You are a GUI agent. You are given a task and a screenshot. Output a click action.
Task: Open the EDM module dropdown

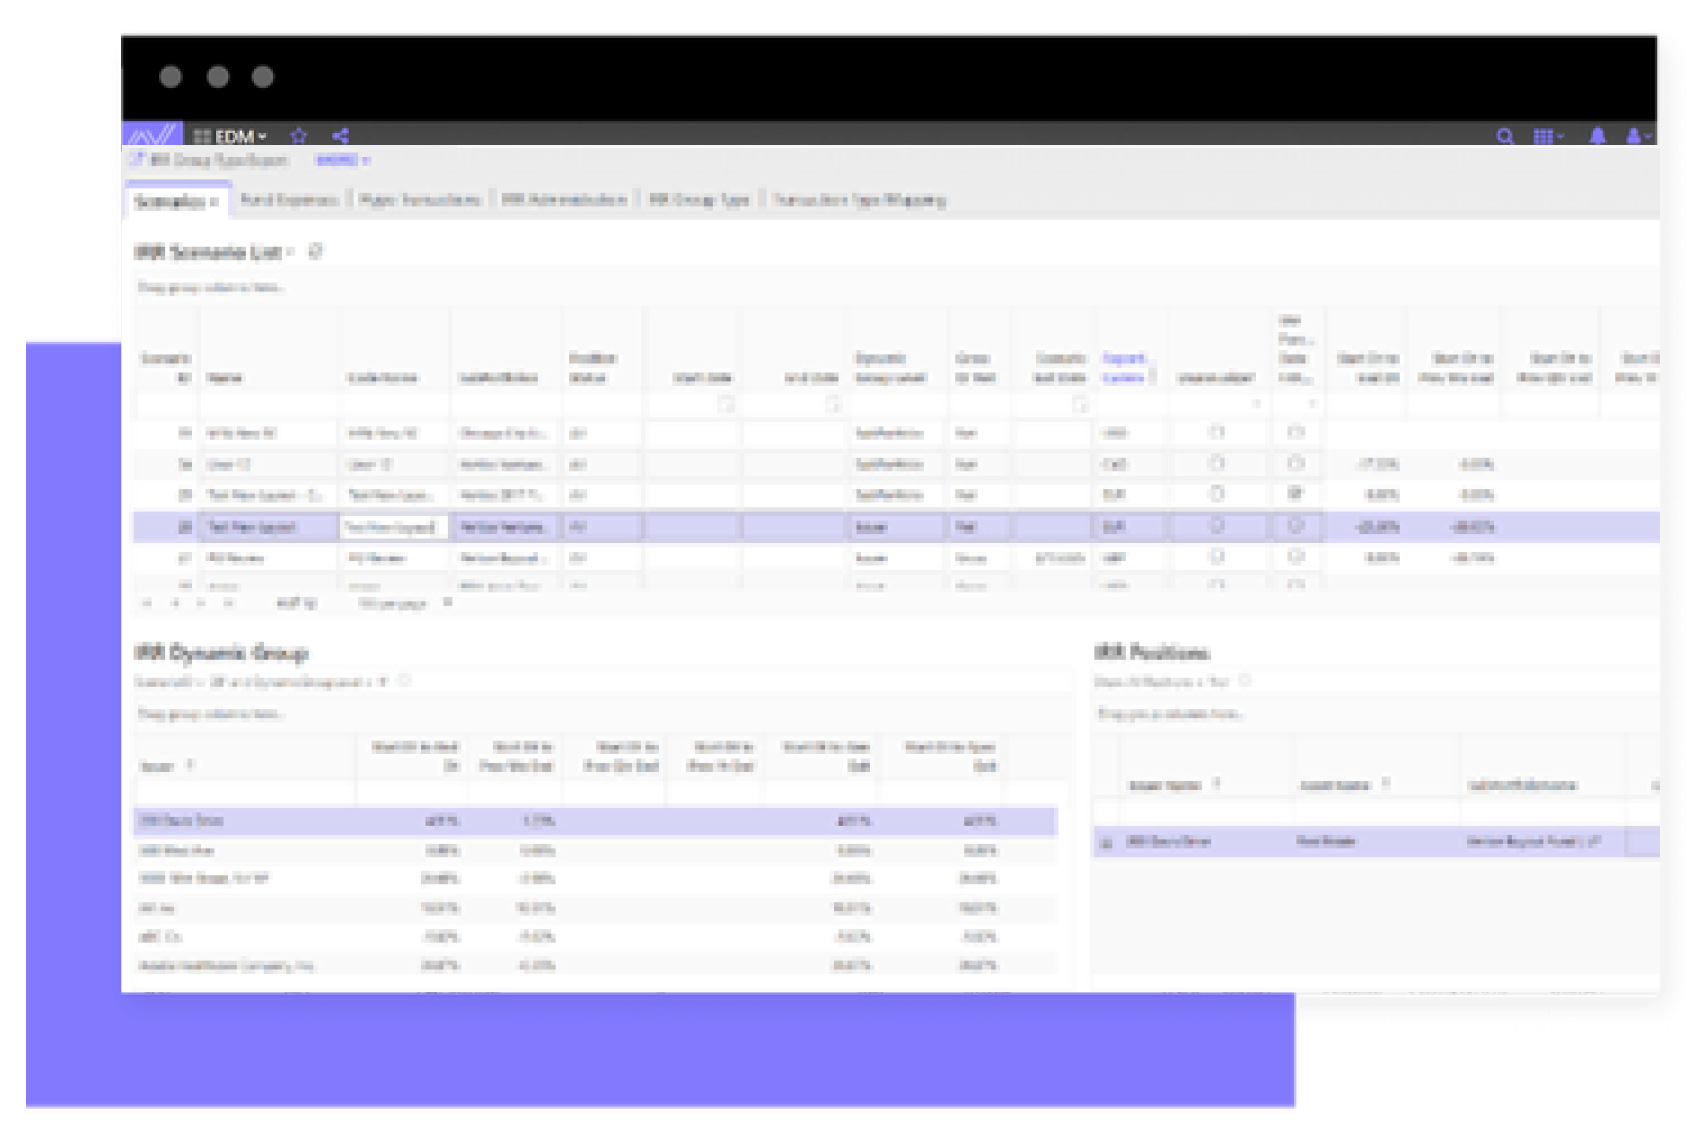(x=232, y=137)
